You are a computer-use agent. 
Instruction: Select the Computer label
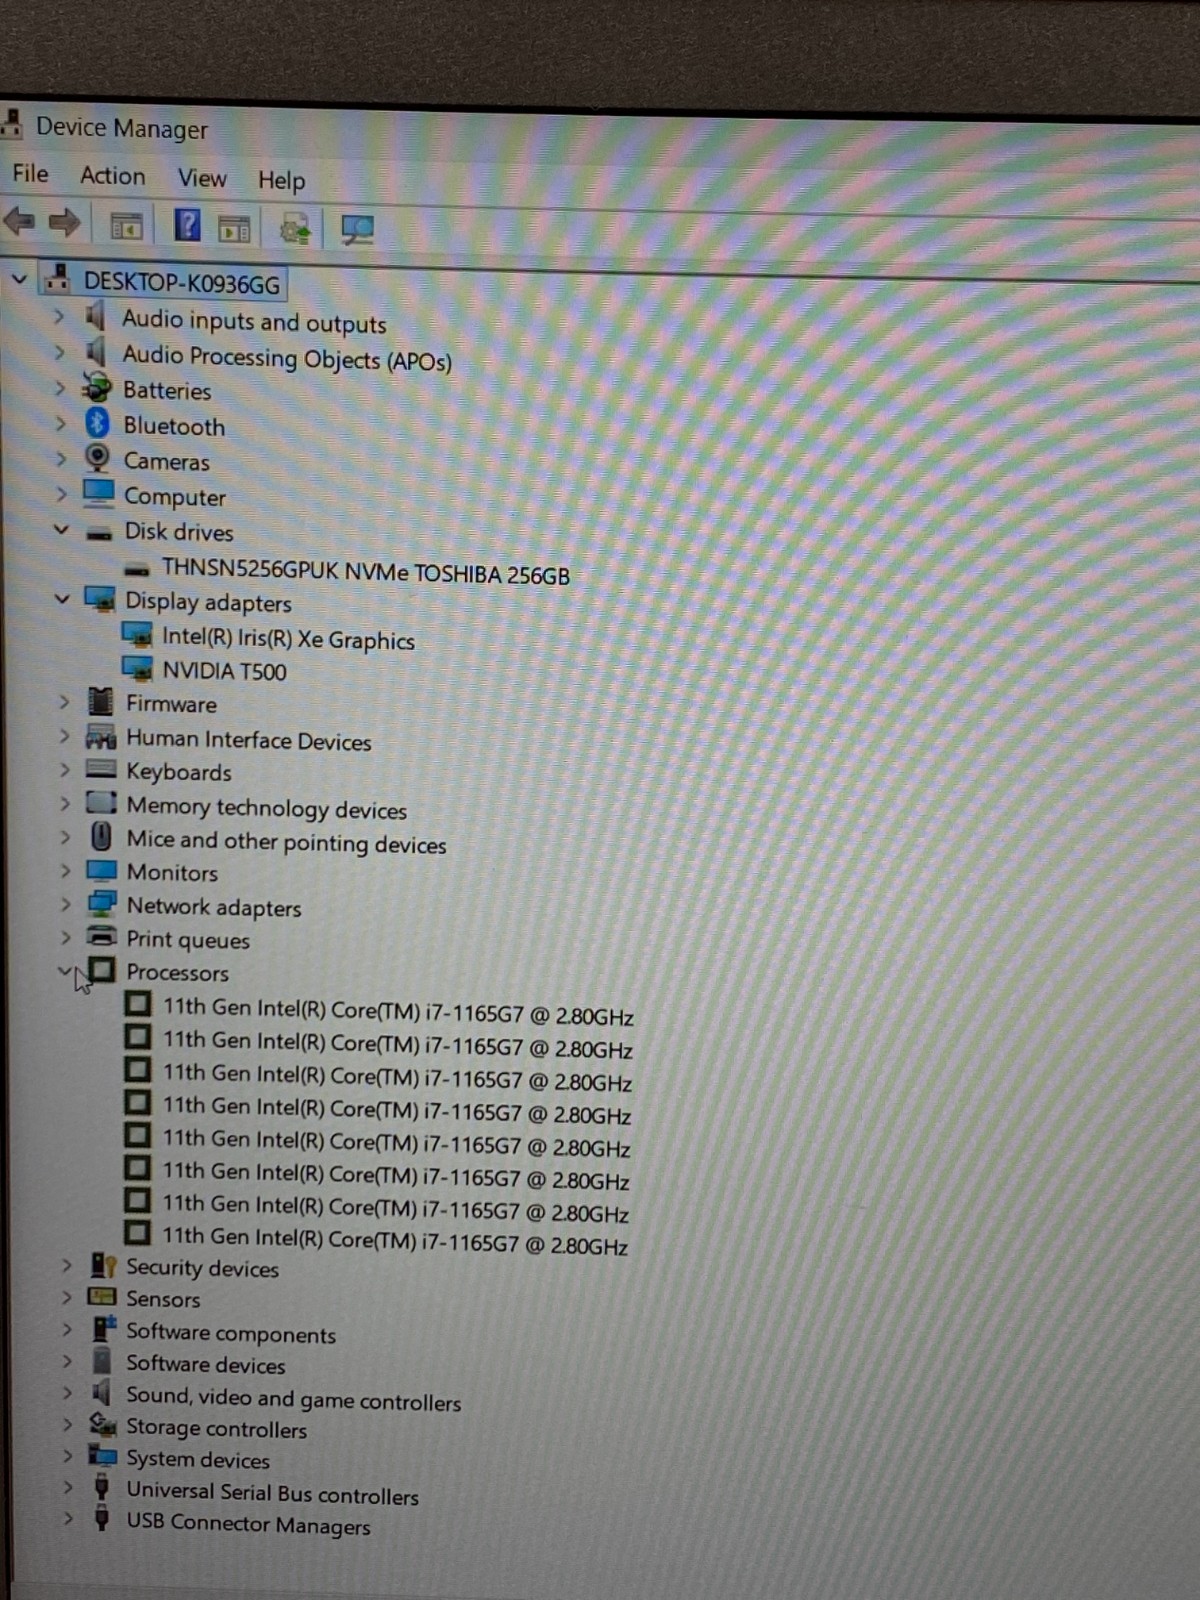tap(175, 496)
